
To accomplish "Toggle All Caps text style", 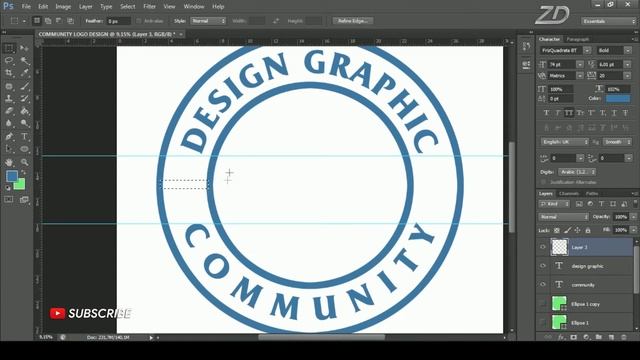I will click(x=569, y=113).
